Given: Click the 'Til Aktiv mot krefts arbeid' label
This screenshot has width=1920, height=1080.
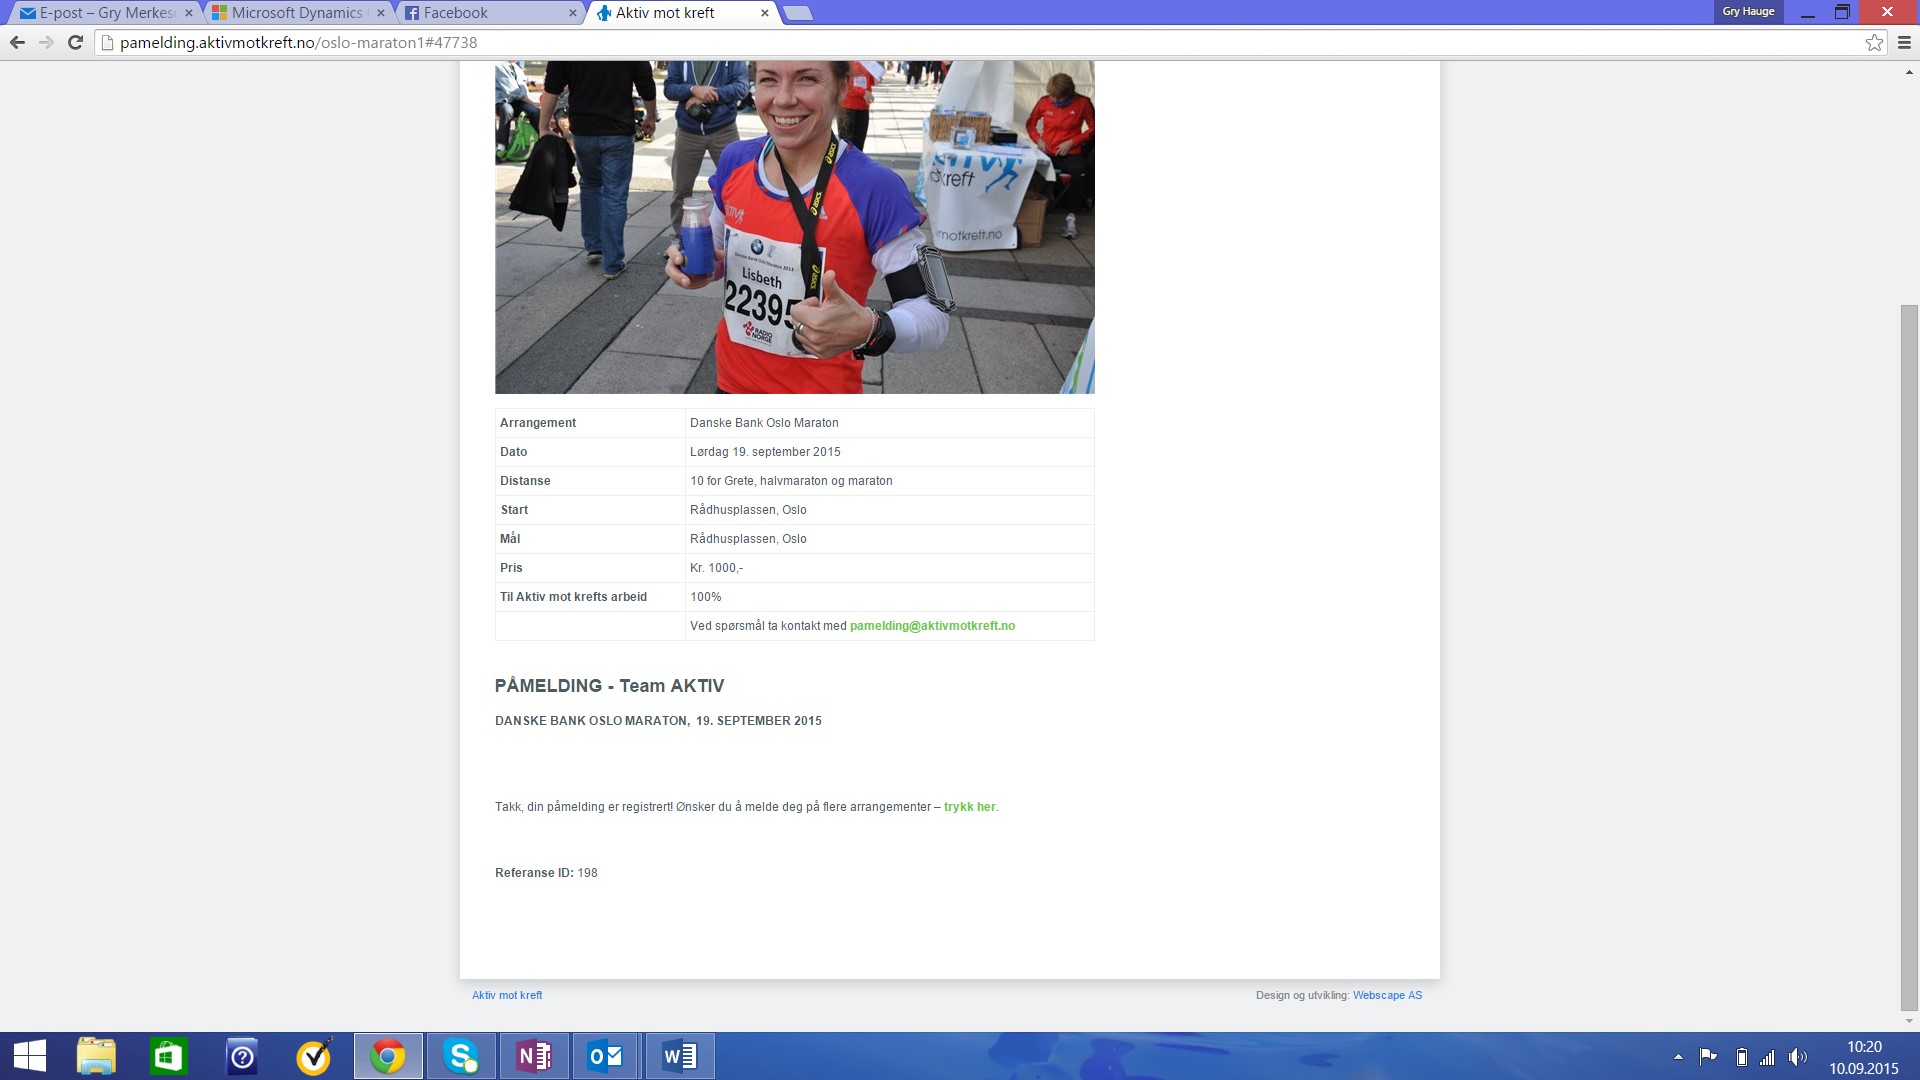Looking at the screenshot, I should (x=573, y=597).
